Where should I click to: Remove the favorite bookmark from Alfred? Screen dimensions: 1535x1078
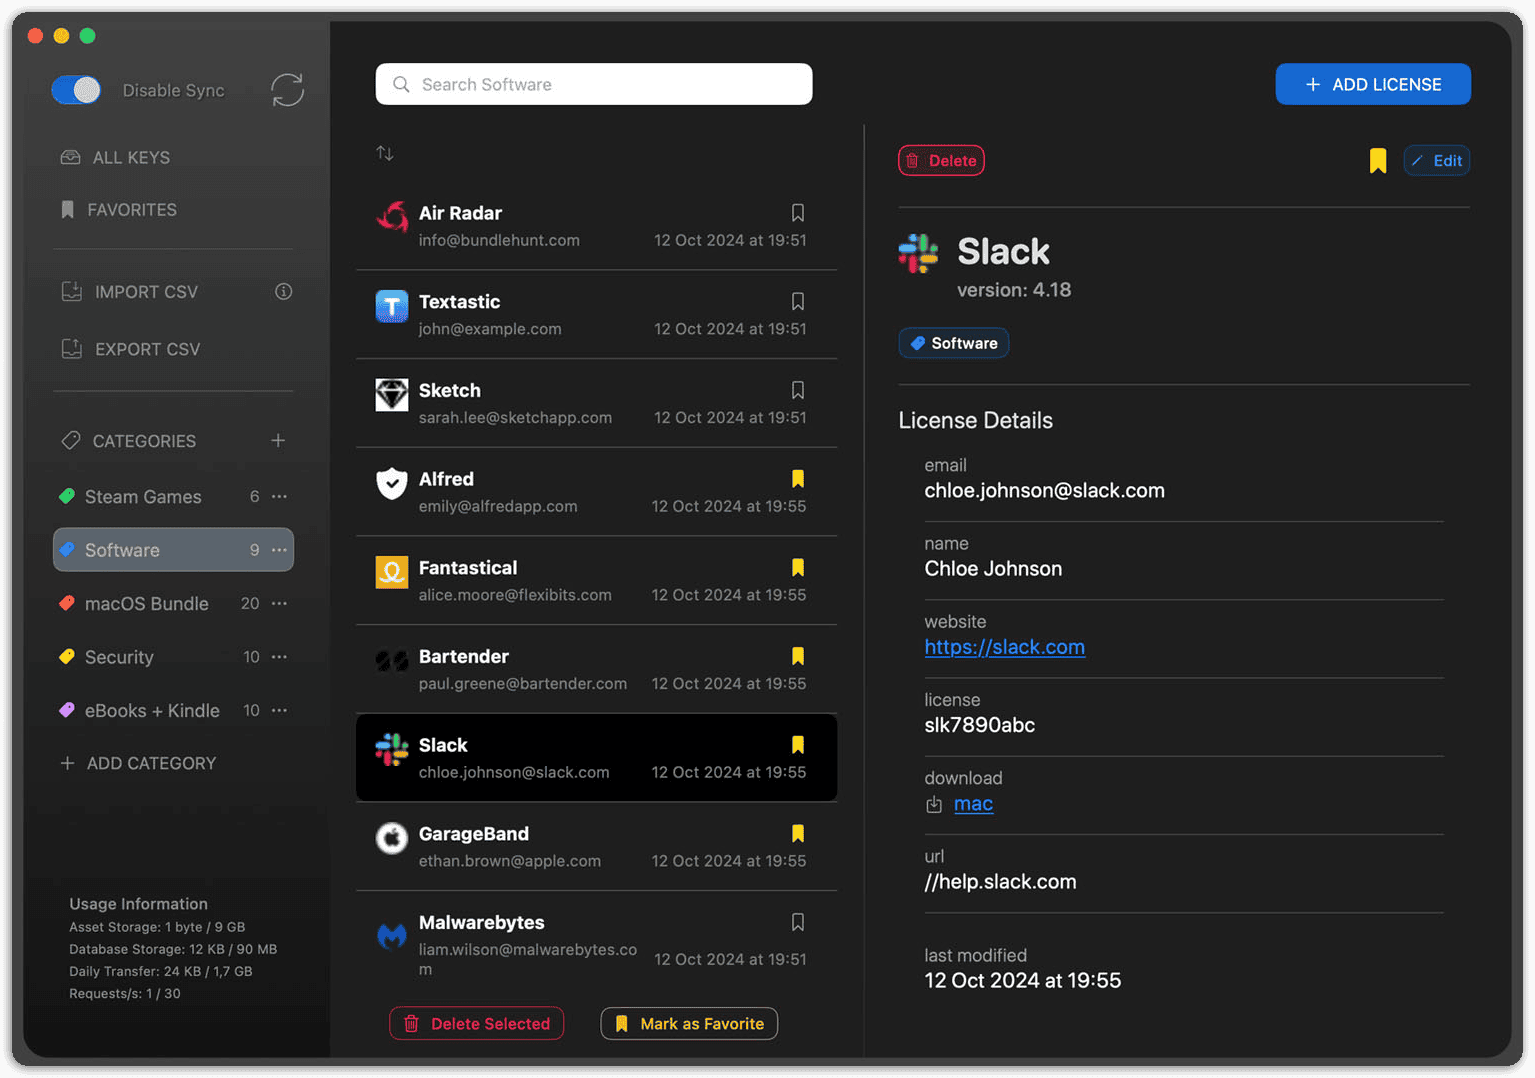point(798,479)
